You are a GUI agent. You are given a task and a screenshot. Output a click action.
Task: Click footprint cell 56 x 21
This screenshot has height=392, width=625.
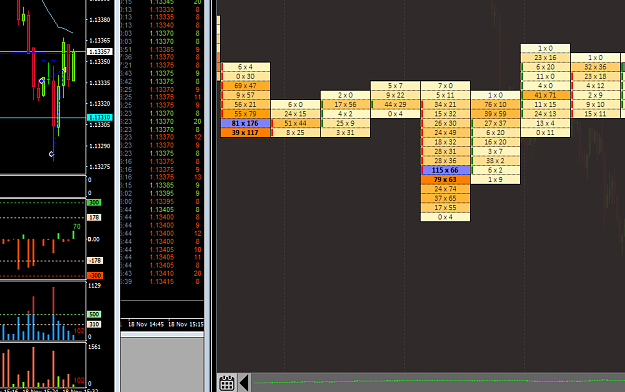click(246, 104)
